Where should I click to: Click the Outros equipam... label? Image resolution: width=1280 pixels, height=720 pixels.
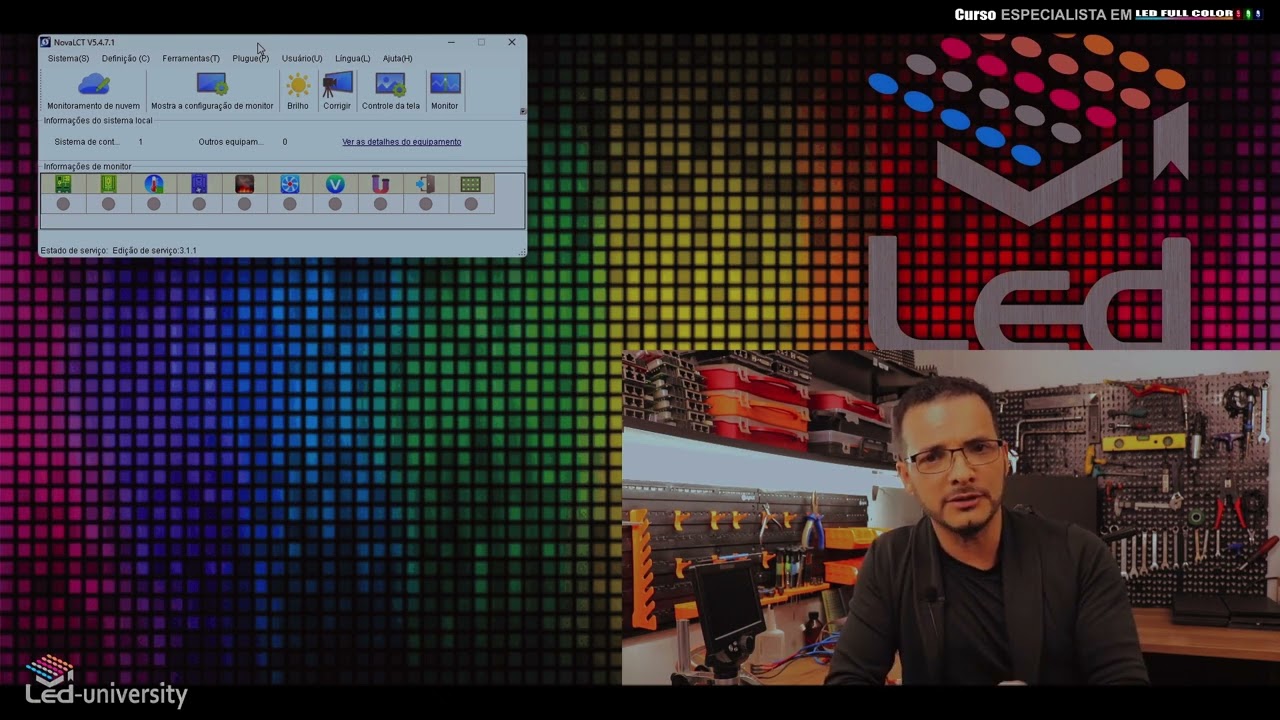point(231,142)
